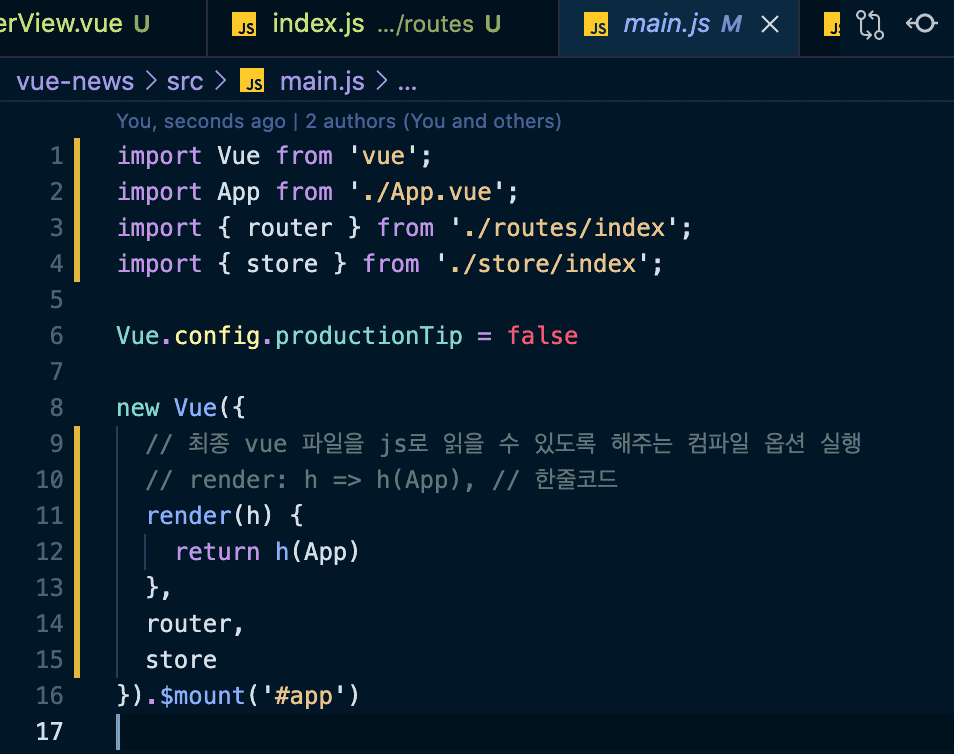The image size is (954, 754).
Task: Expand the src breadcrumb dropdown
Action: tap(184, 82)
